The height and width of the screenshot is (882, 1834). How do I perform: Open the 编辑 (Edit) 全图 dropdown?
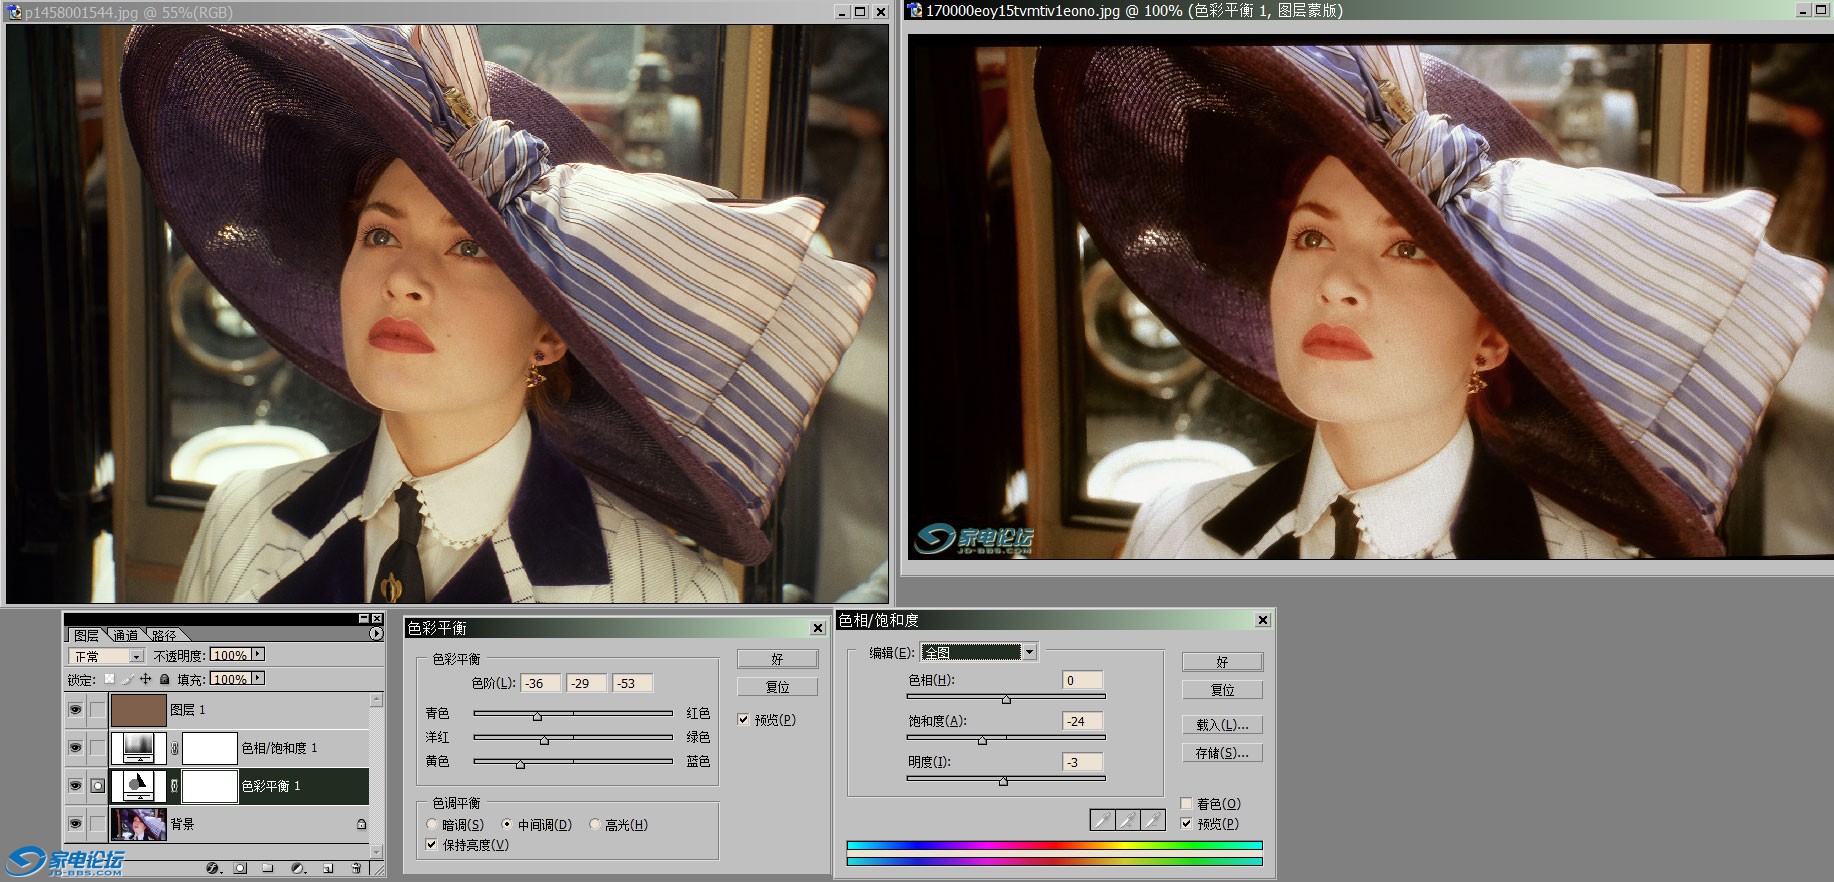click(1029, 652)
